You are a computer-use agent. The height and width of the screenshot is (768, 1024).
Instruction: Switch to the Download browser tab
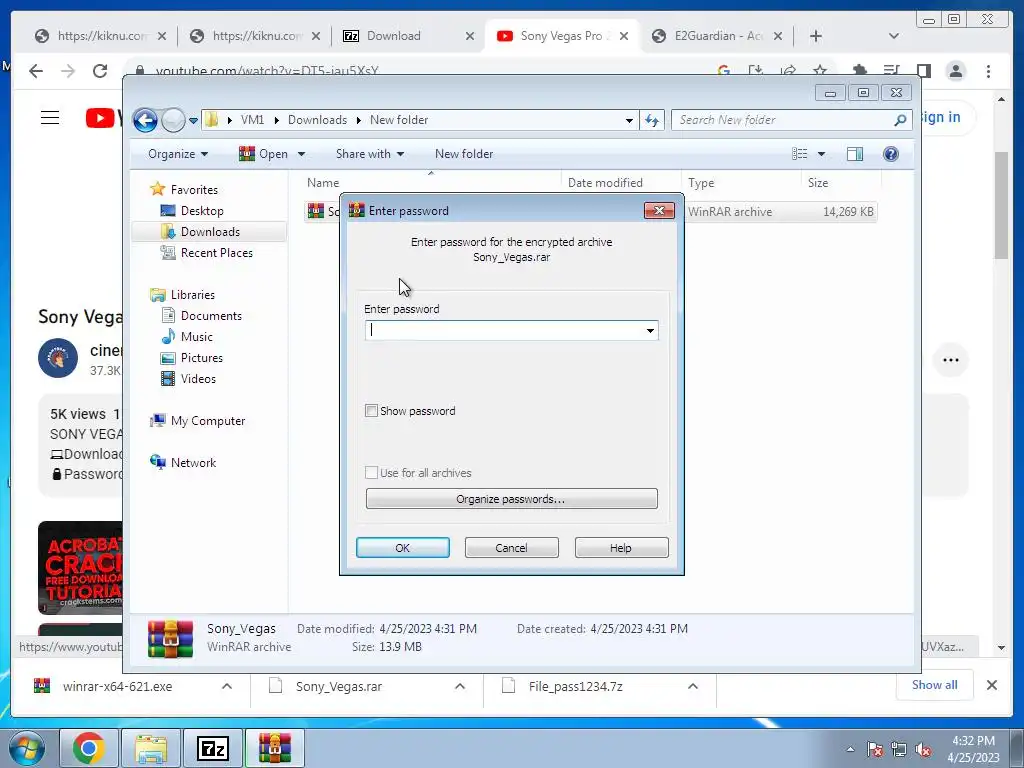click(394, 36)
